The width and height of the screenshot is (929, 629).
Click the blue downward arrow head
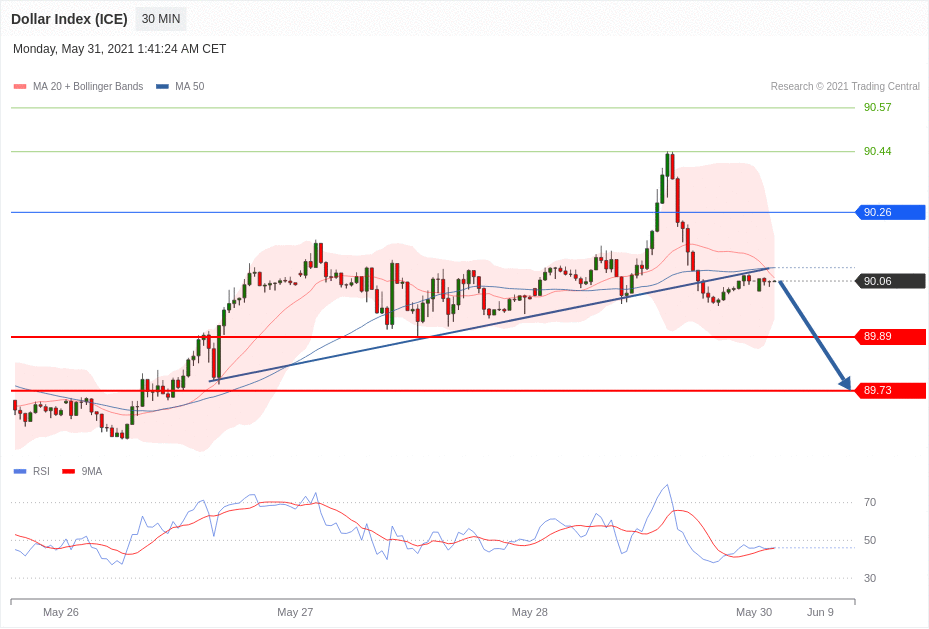coord(845,383)
